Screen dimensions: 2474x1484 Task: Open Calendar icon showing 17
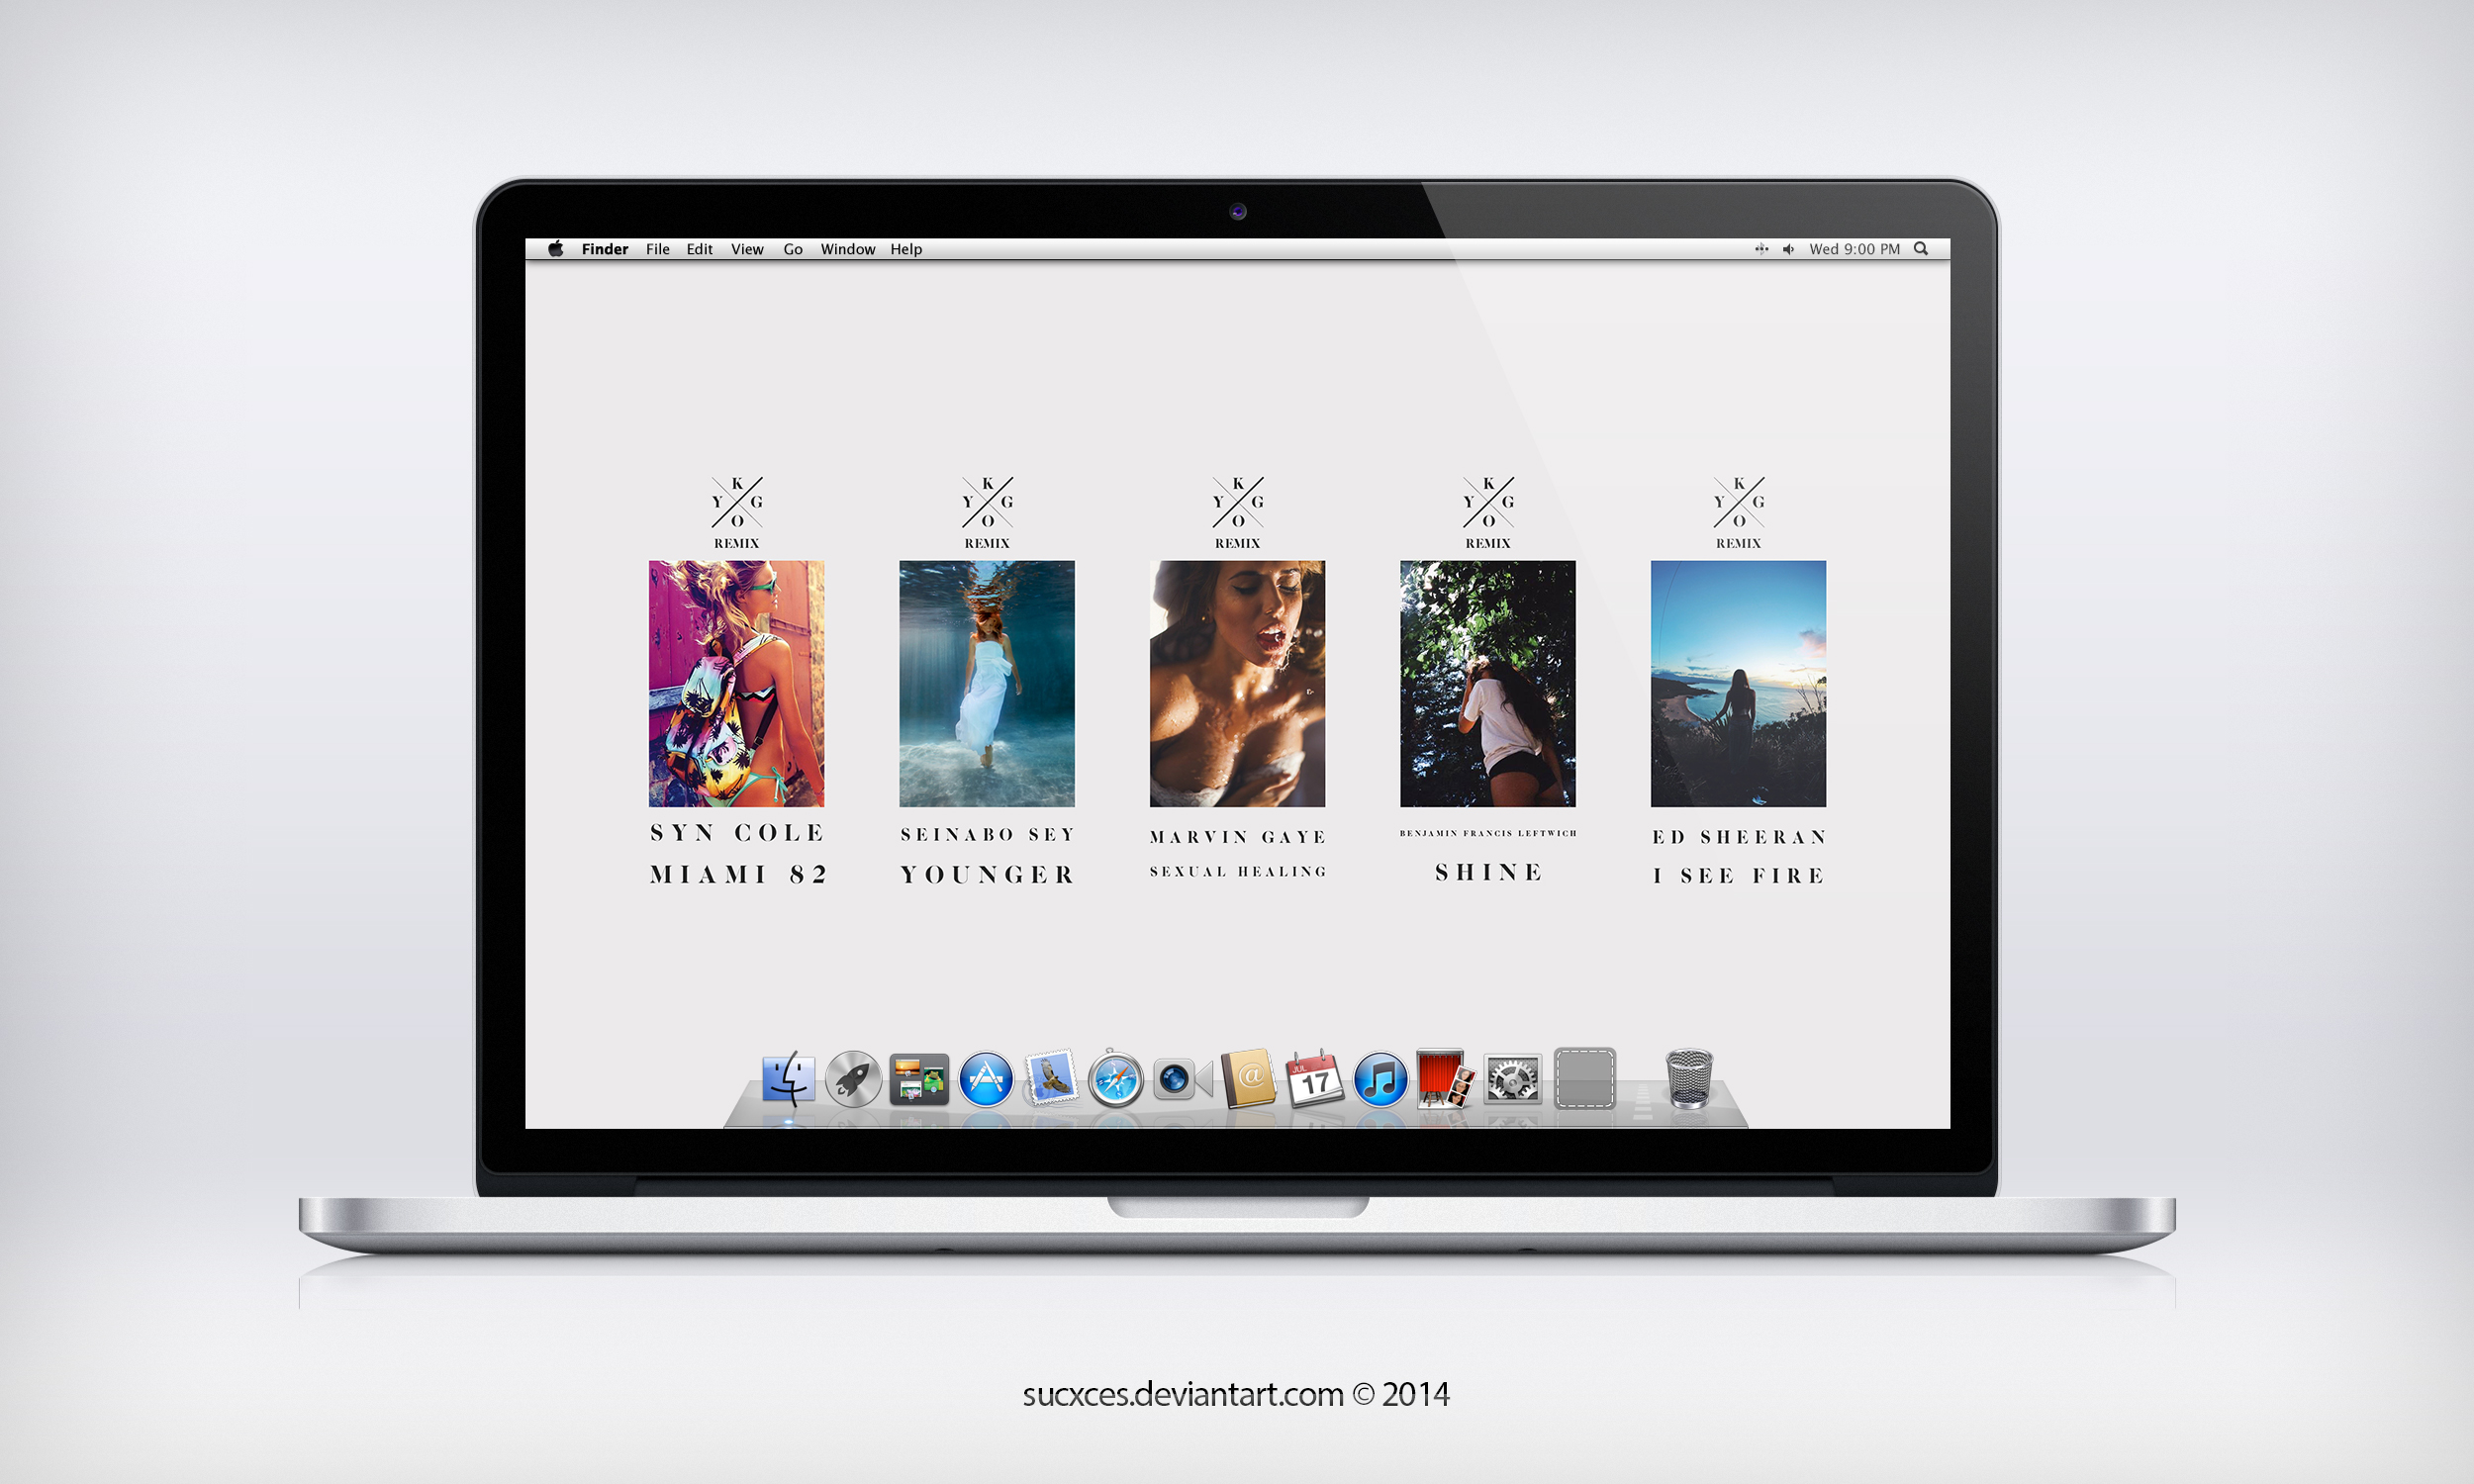[x=1314, y=1078]
